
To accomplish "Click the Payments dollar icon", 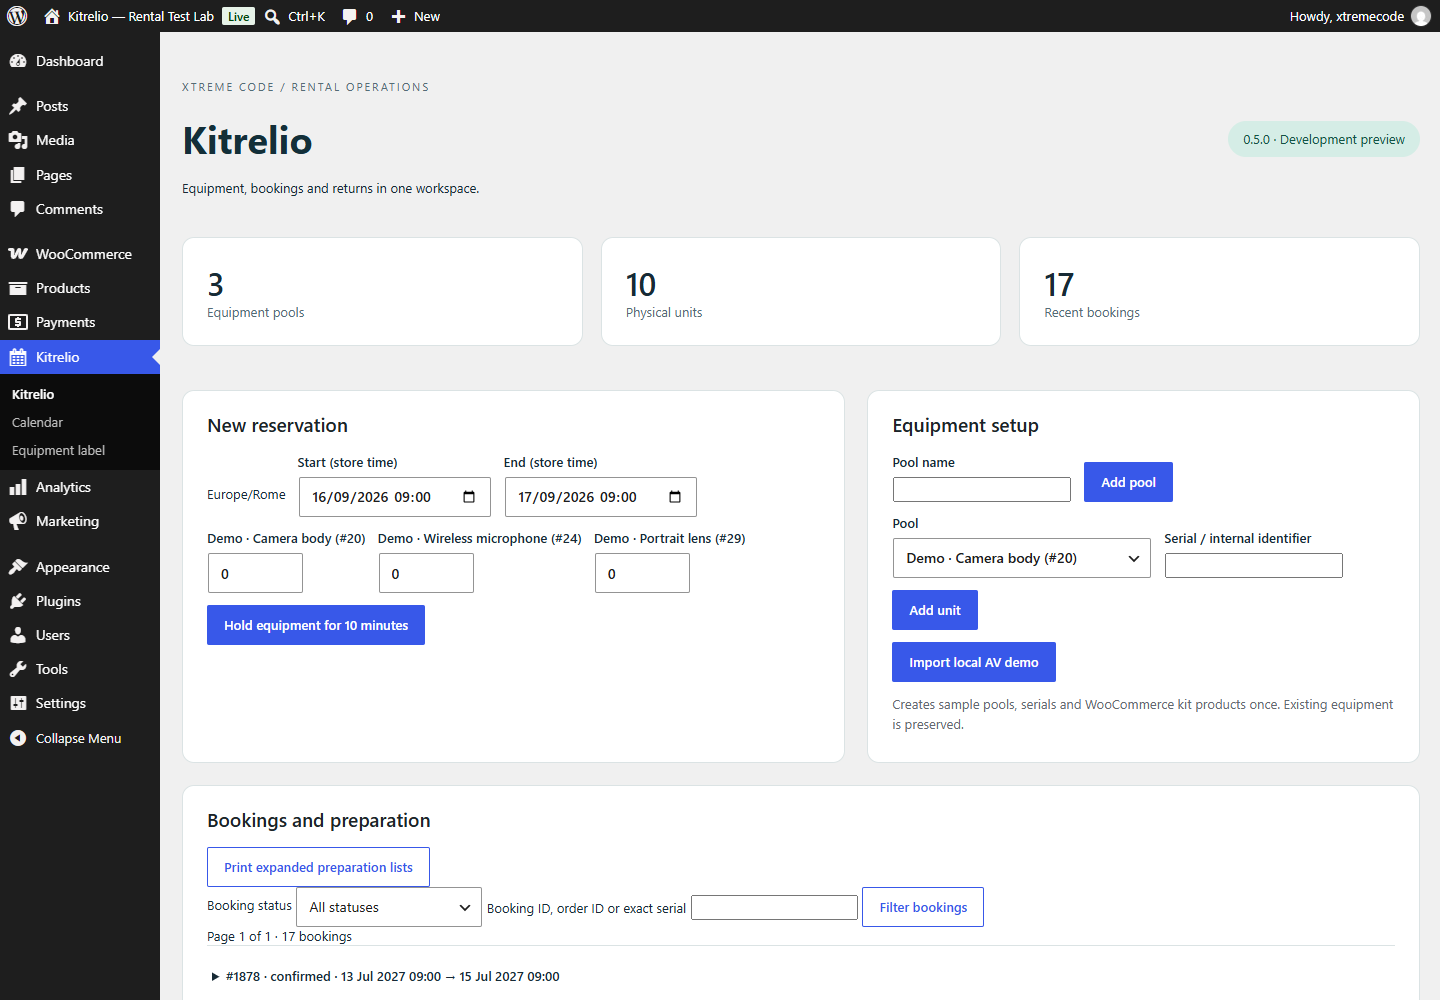I will (x=18, y=322).
